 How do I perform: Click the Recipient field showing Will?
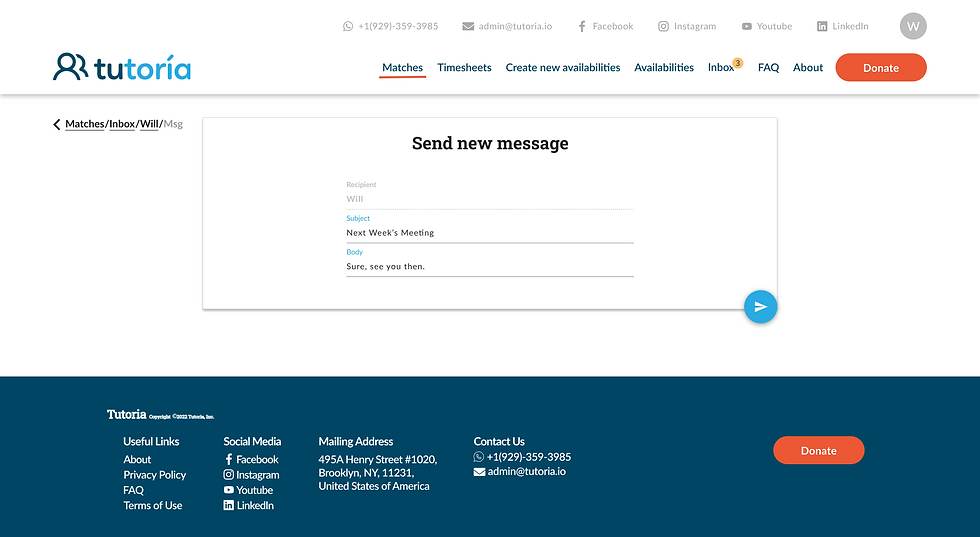490,199
